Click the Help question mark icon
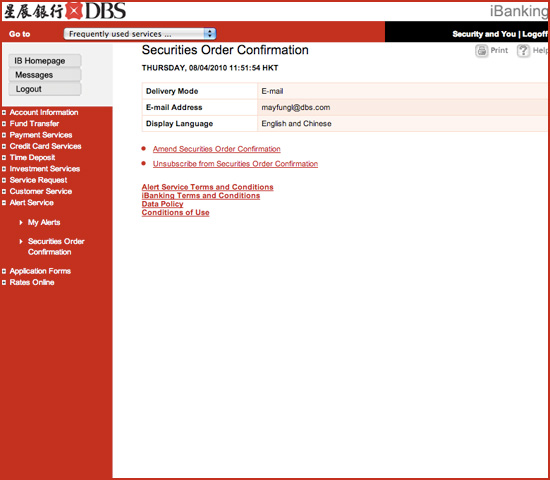The image size is (550, 480). (x=523, y=51)
